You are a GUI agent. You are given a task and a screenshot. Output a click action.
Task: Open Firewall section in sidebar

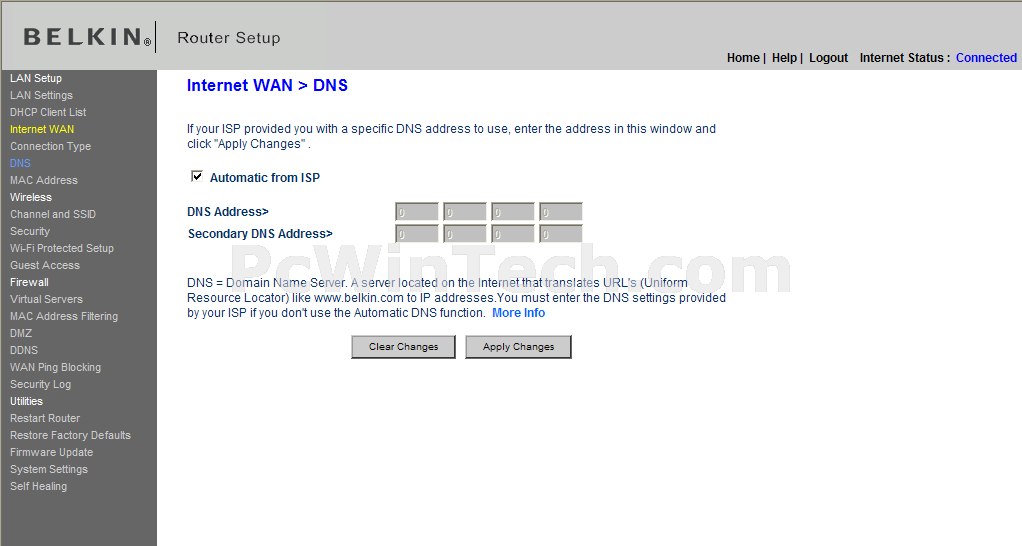point(29,282)
